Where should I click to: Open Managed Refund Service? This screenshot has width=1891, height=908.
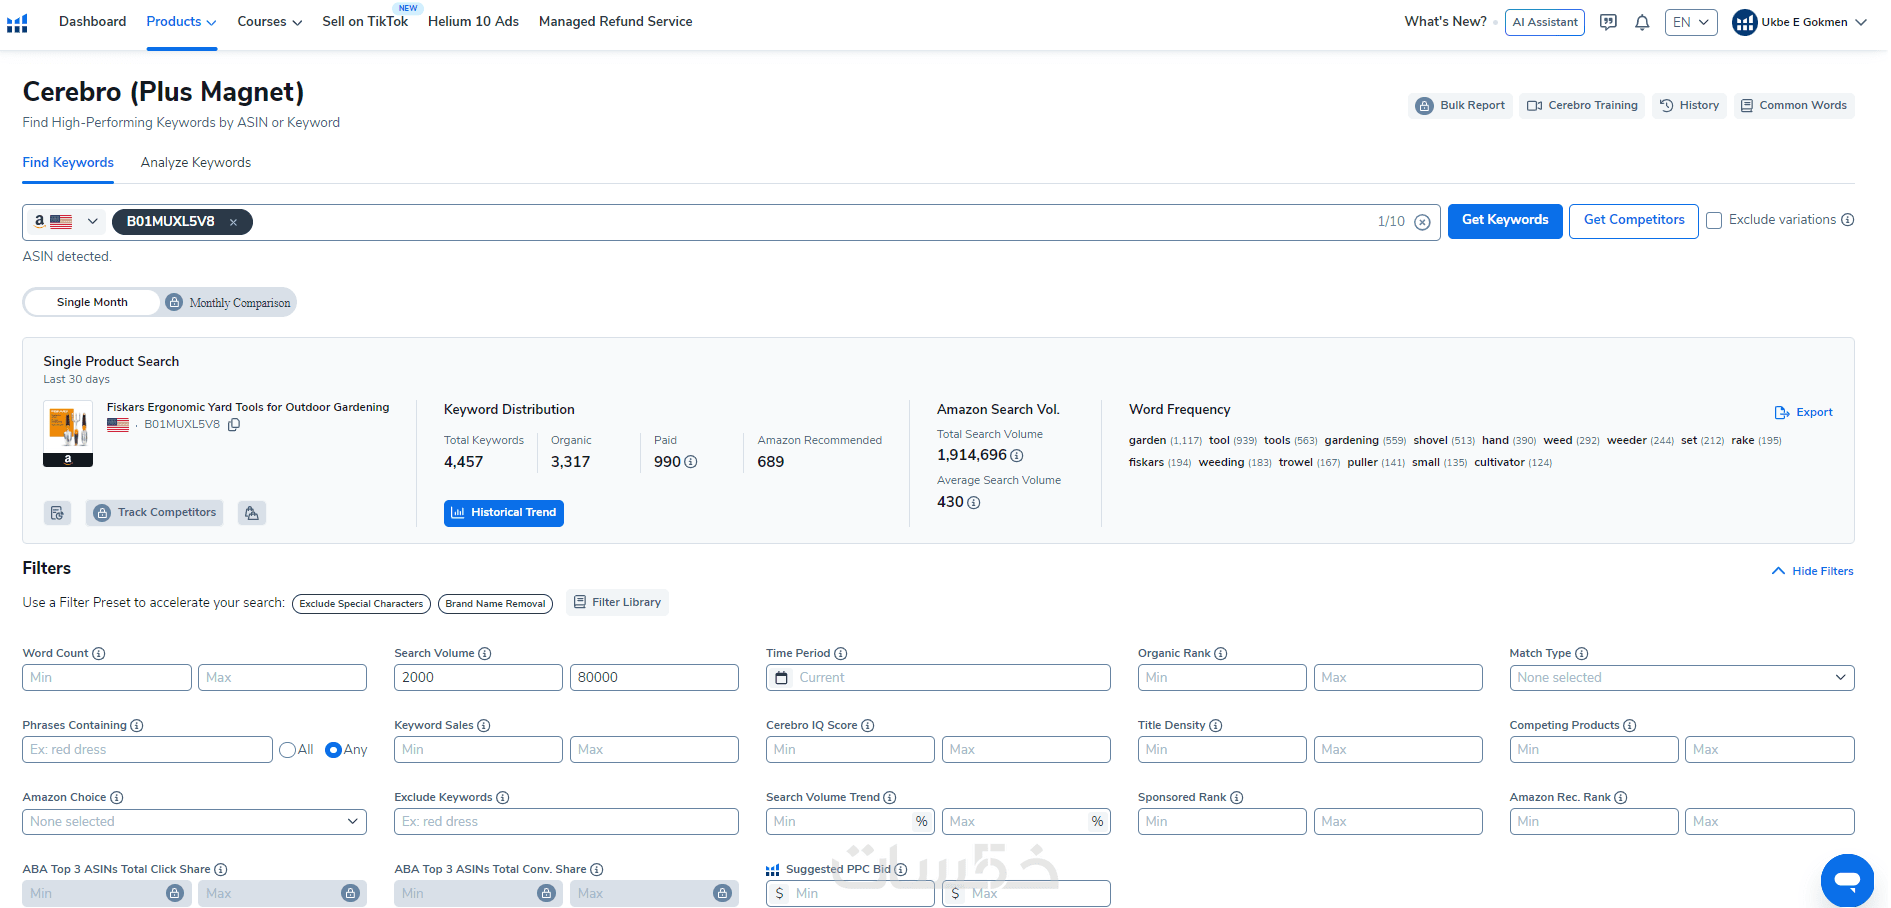tap(615, 22)
